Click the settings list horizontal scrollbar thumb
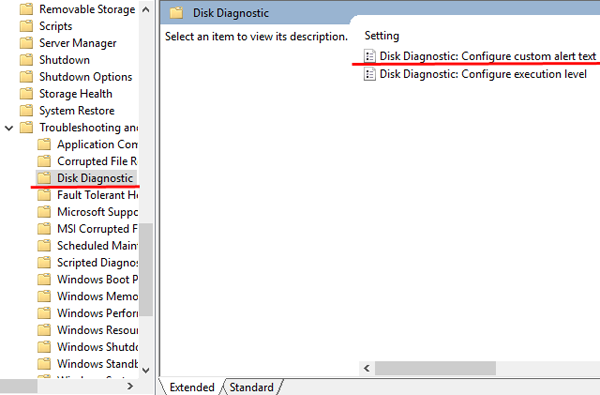The width and height of the screenshot is (600, 395). [x=435, y=368]
